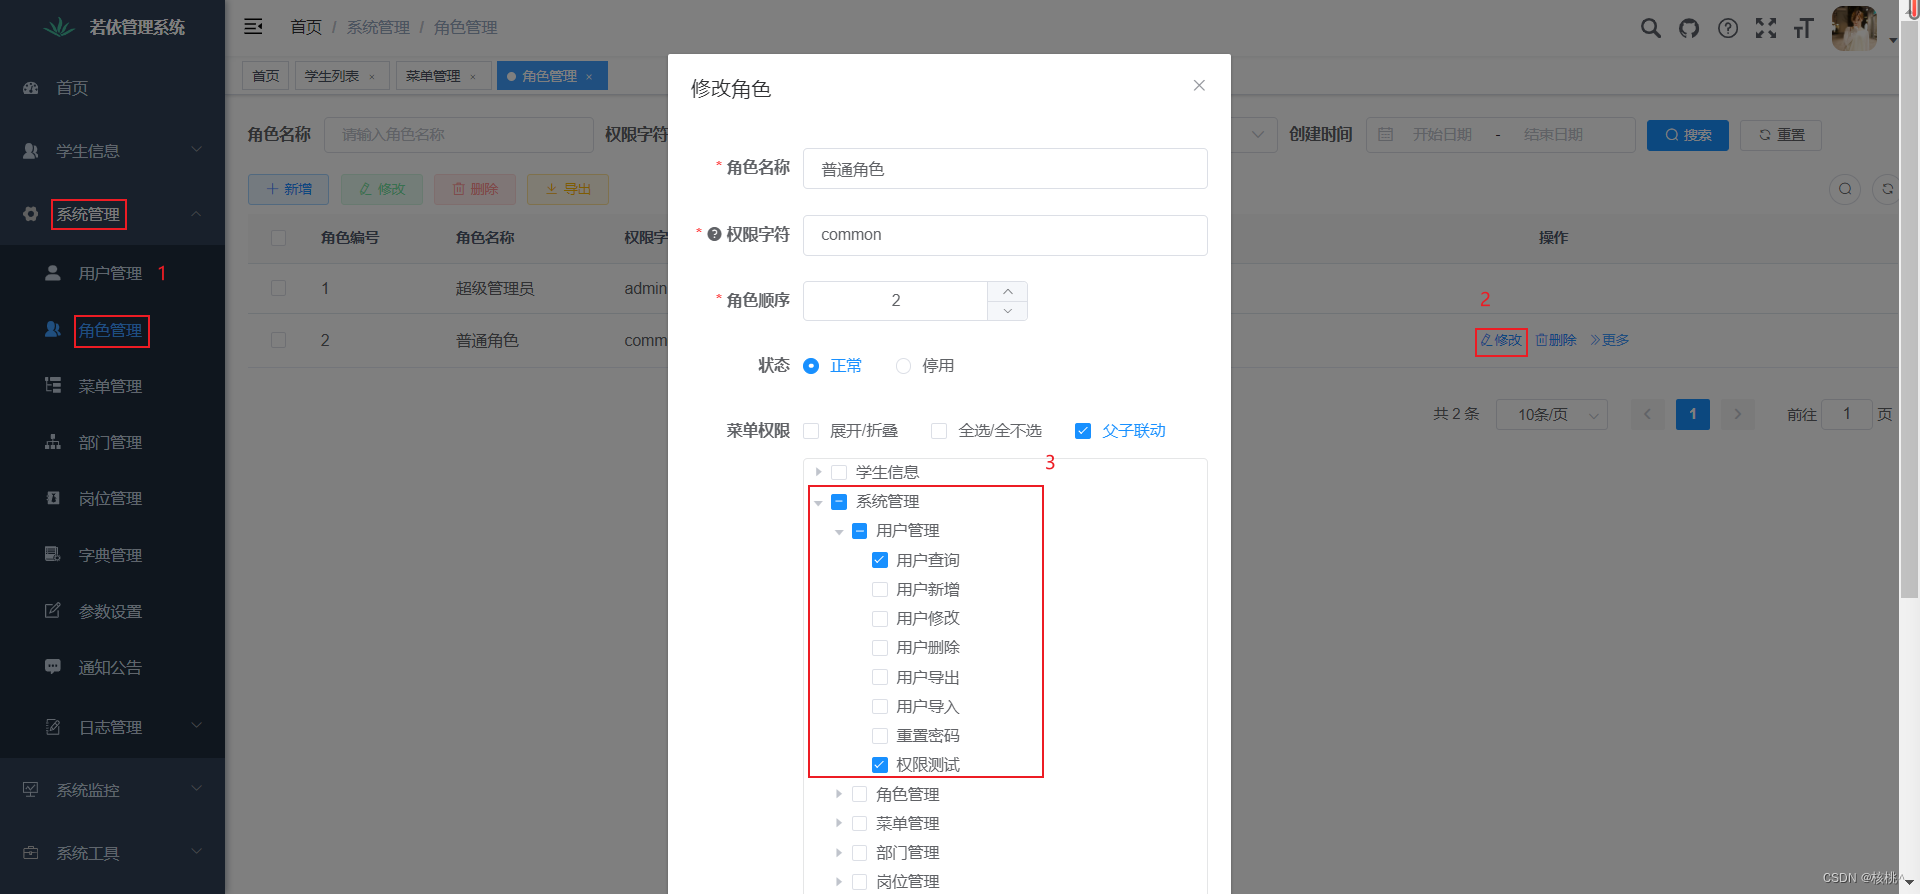The height and width of the screenshot is (894, 1920).
Task: Uncheck 用户查询 permission checkbox
Action: 880,560
